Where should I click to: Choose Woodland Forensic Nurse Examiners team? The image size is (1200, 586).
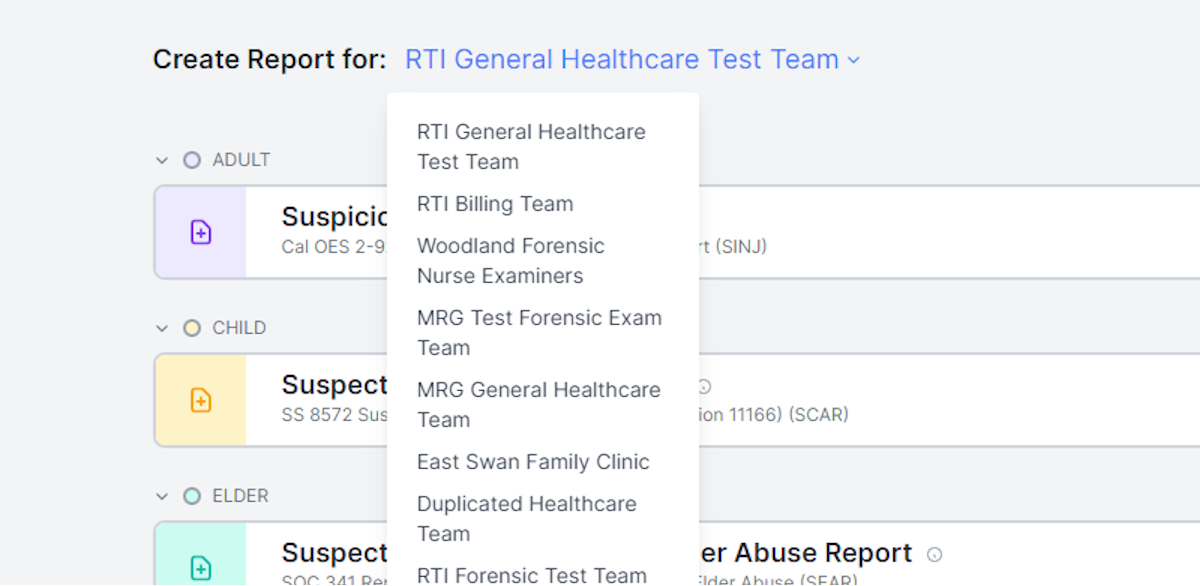543,261
